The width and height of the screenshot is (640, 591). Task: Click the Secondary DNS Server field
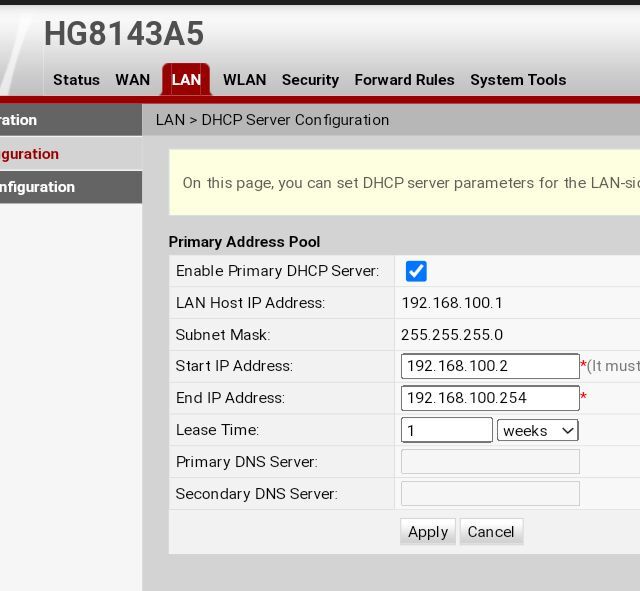point(490,493)
